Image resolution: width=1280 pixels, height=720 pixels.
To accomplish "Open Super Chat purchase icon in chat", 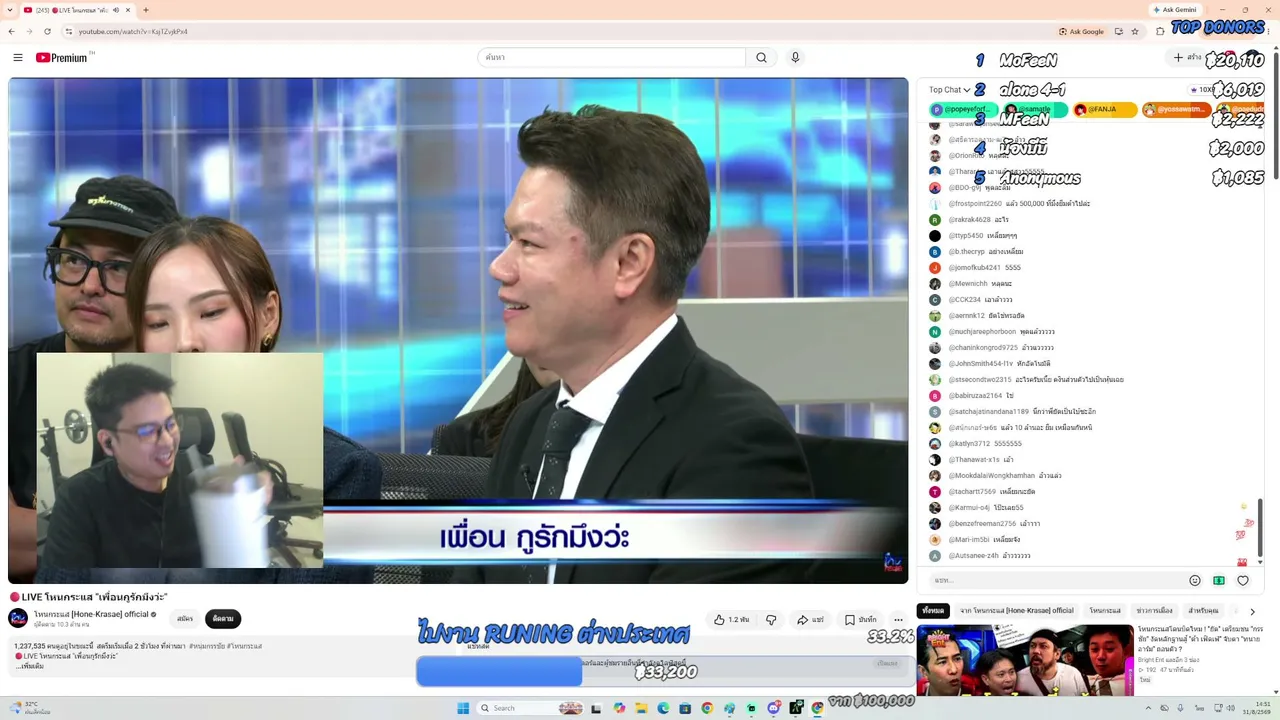I will [x=1219, y=580].
